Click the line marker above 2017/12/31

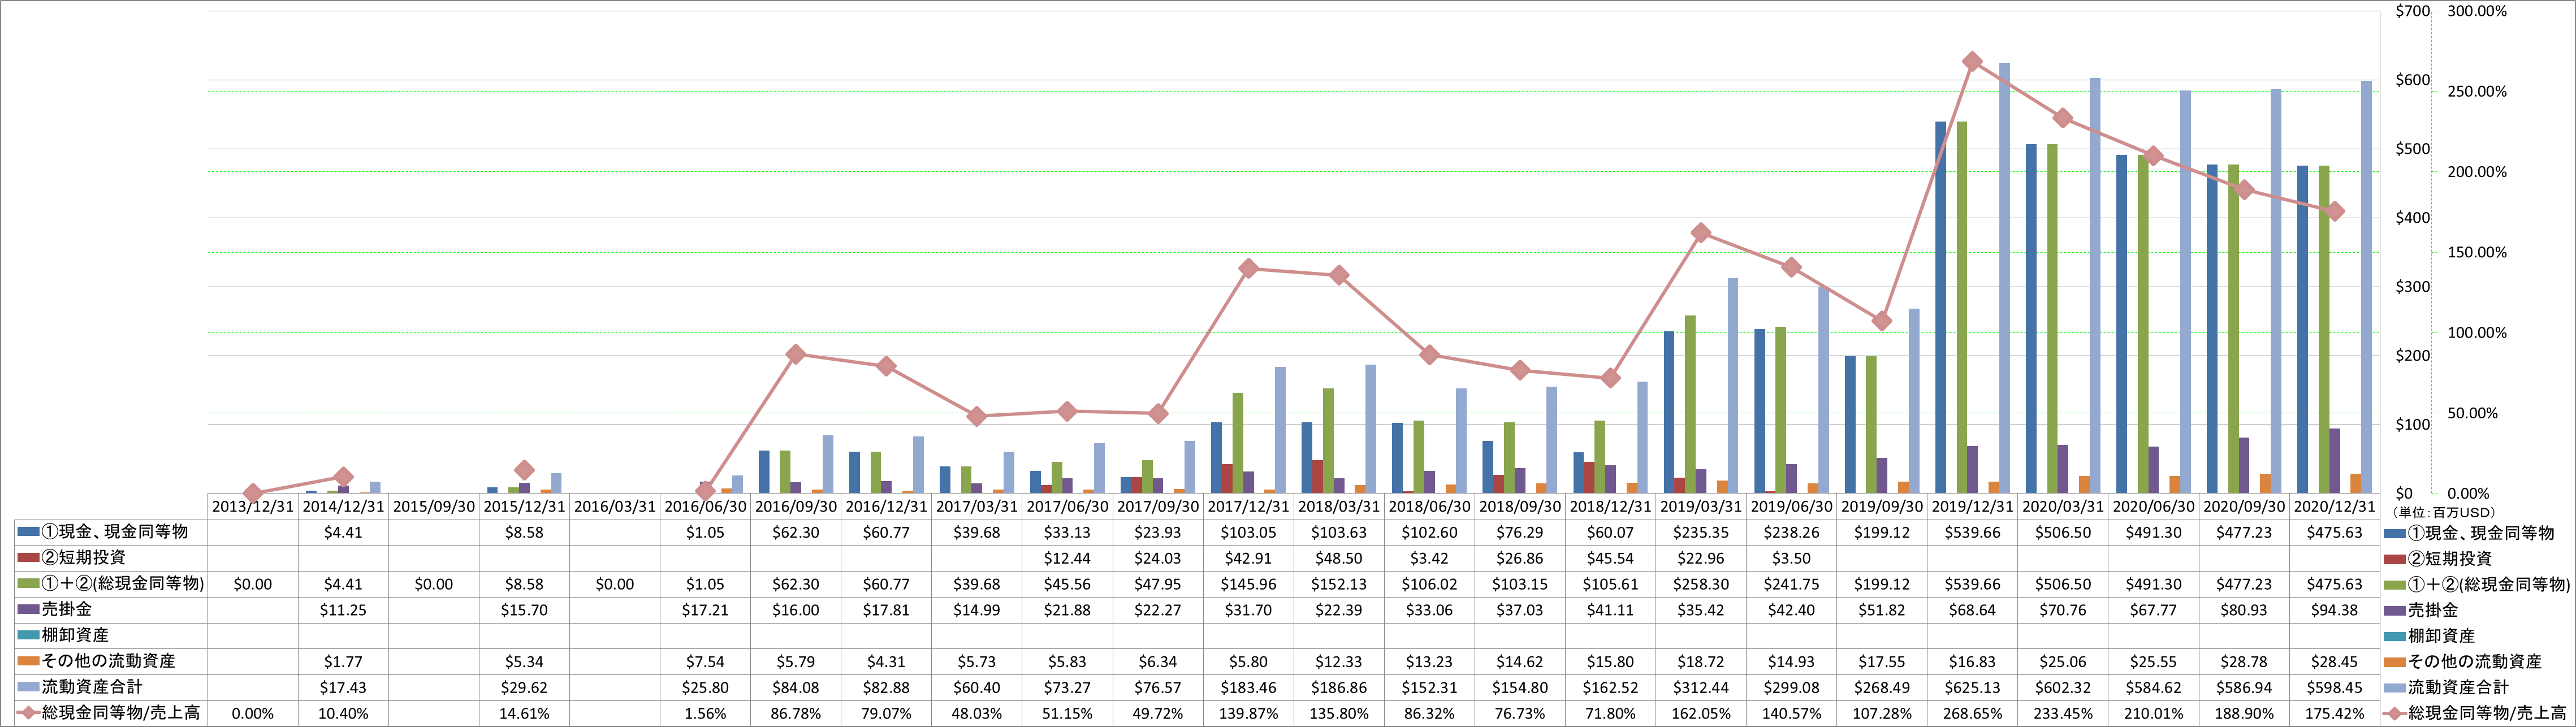tap(1248, 269)
